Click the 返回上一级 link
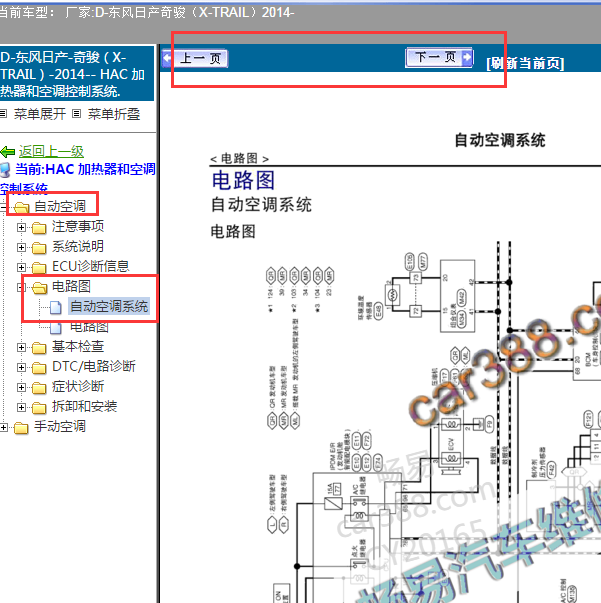This screenshot has width=601, height=603. click(x=51, y=152)
